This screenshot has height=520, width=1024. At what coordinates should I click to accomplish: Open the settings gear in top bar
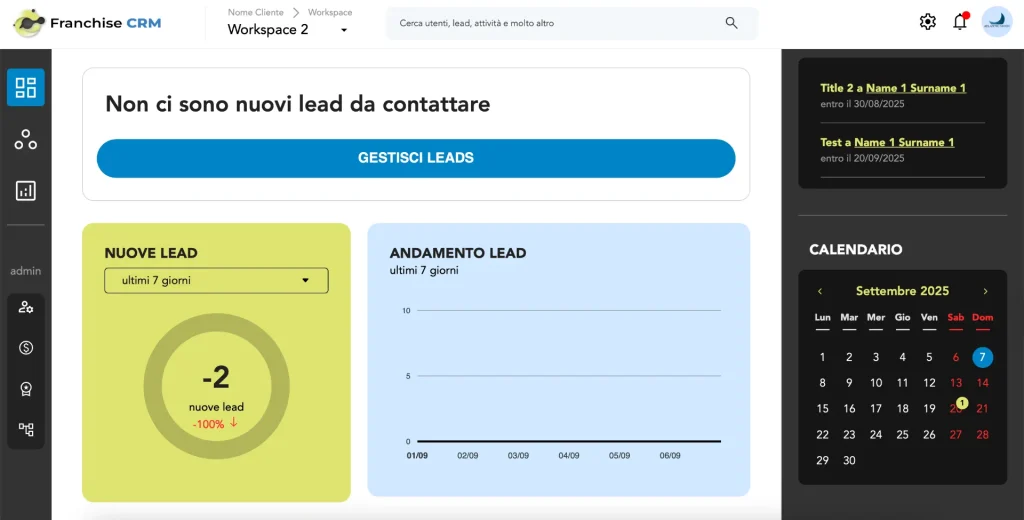tap(927, 22)
